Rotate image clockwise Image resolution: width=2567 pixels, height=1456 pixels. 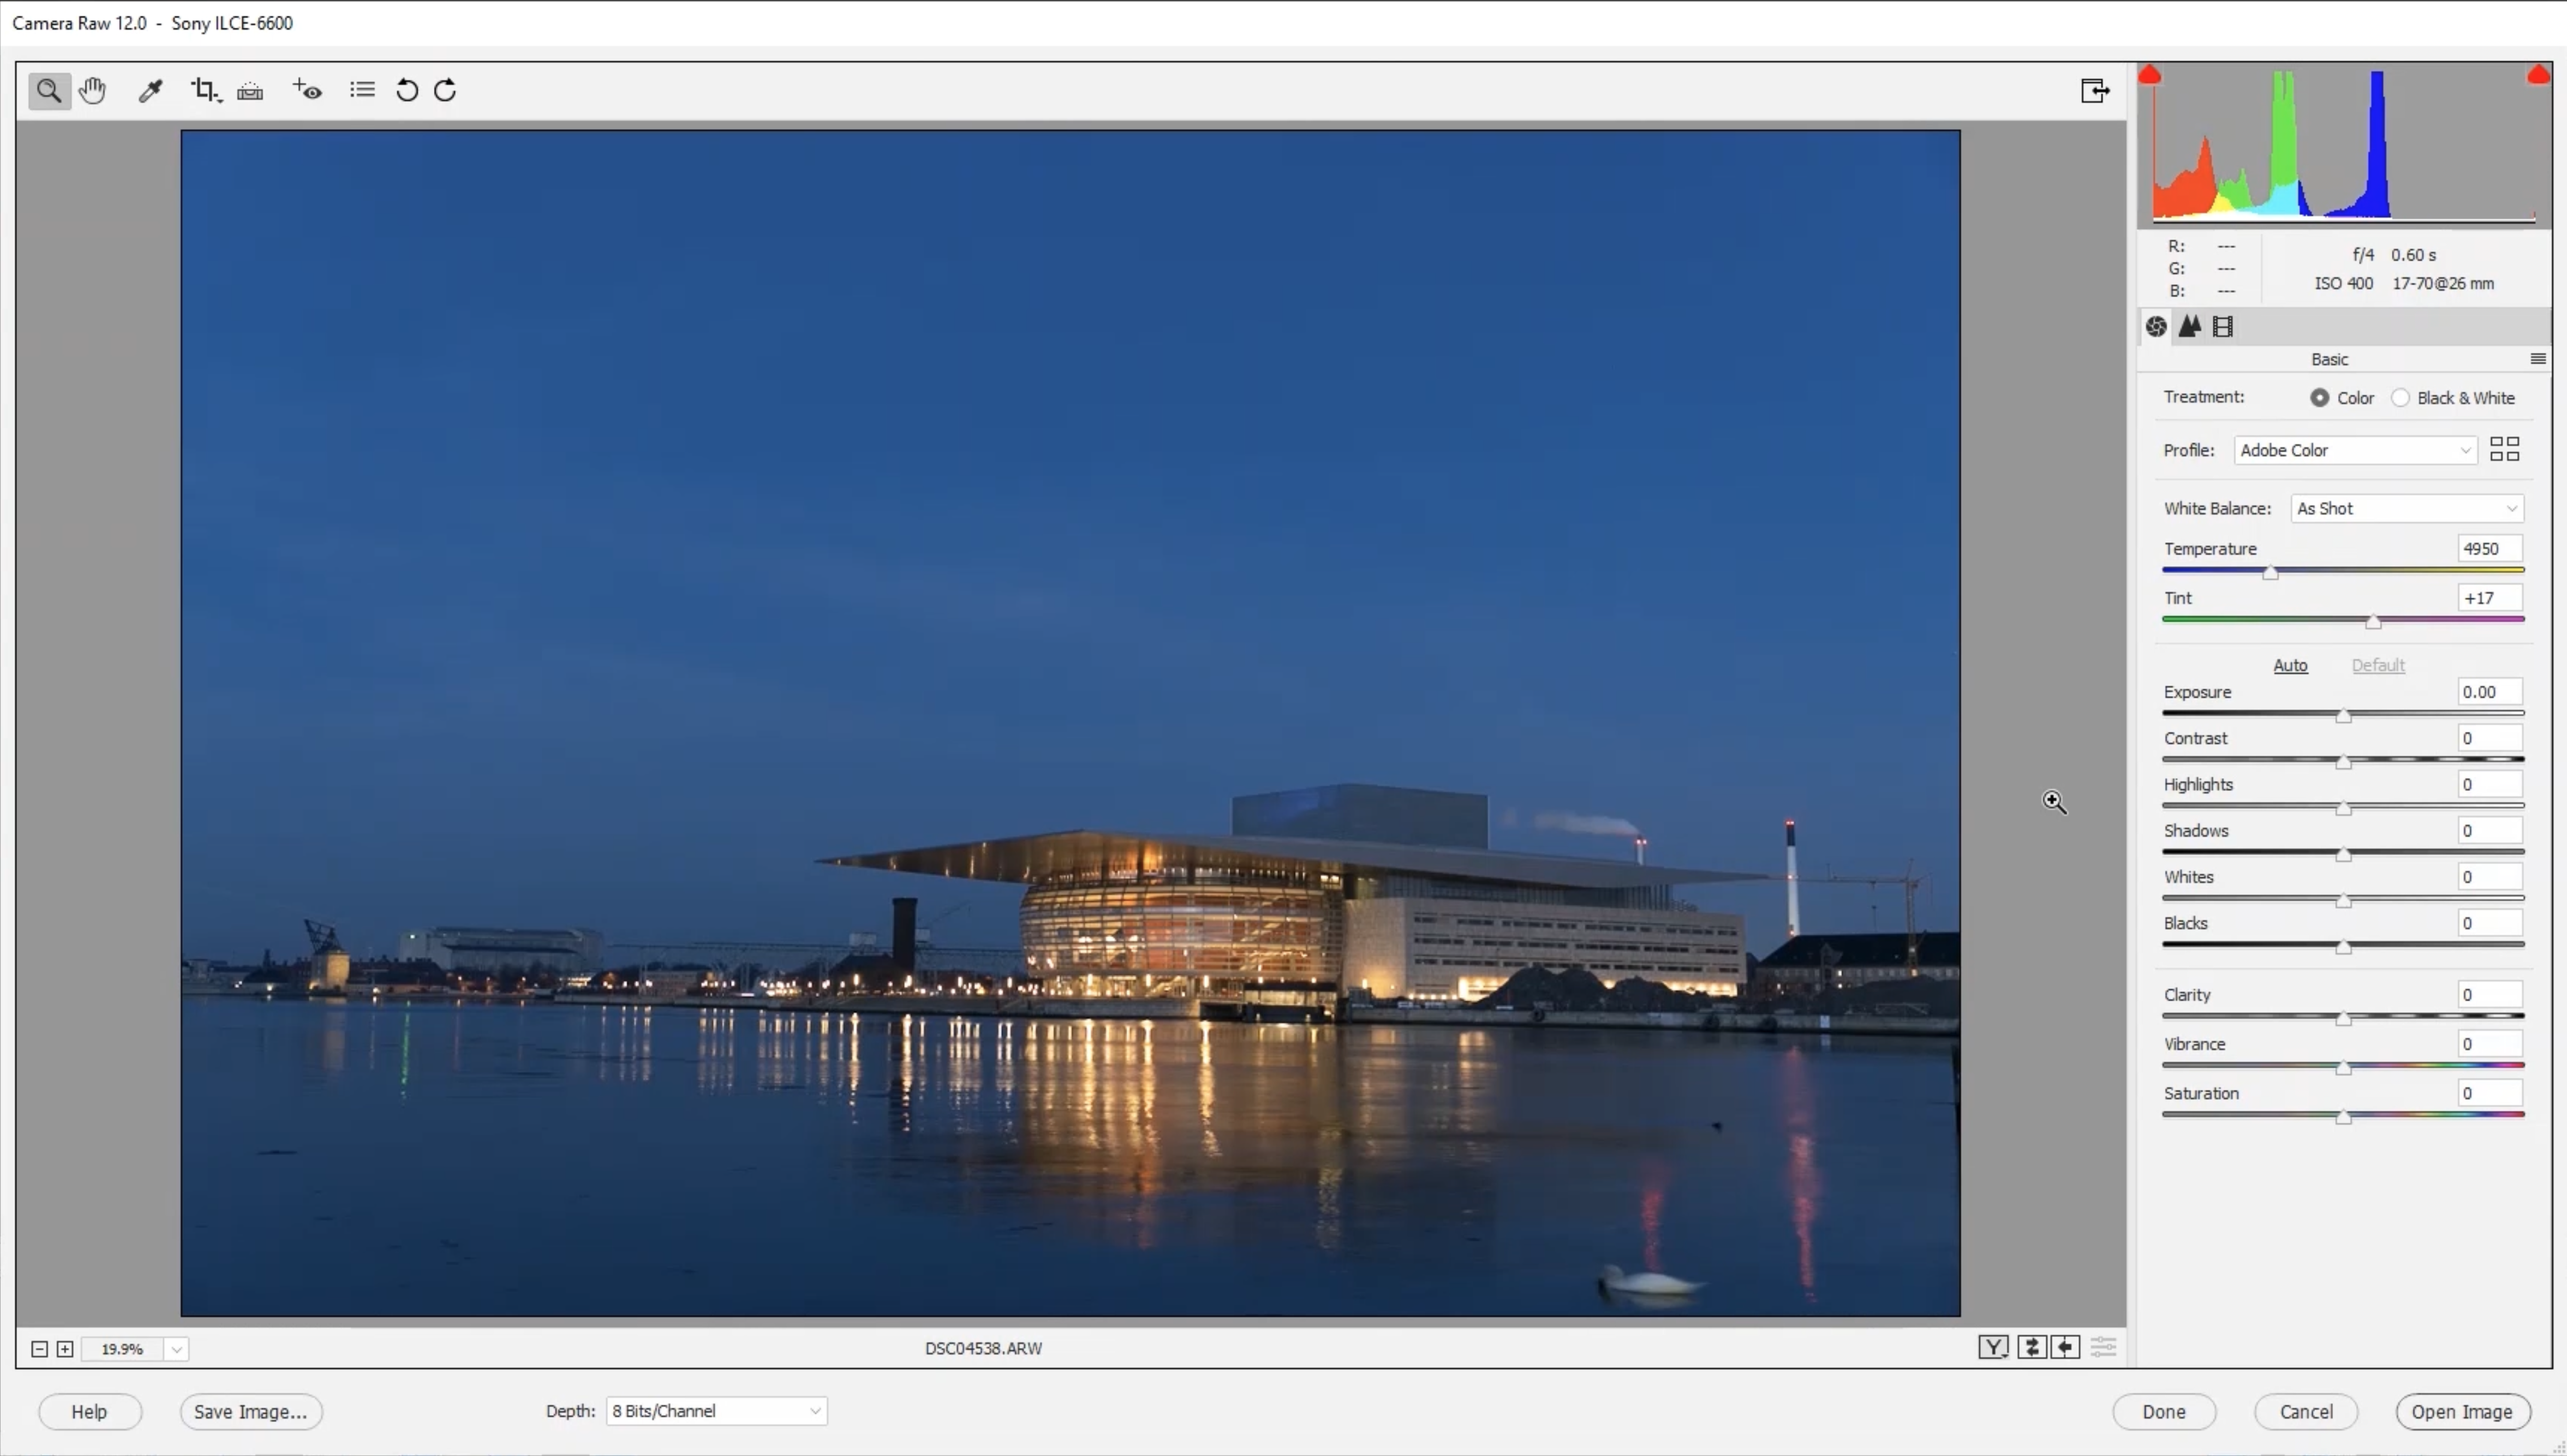pos(445,91)
